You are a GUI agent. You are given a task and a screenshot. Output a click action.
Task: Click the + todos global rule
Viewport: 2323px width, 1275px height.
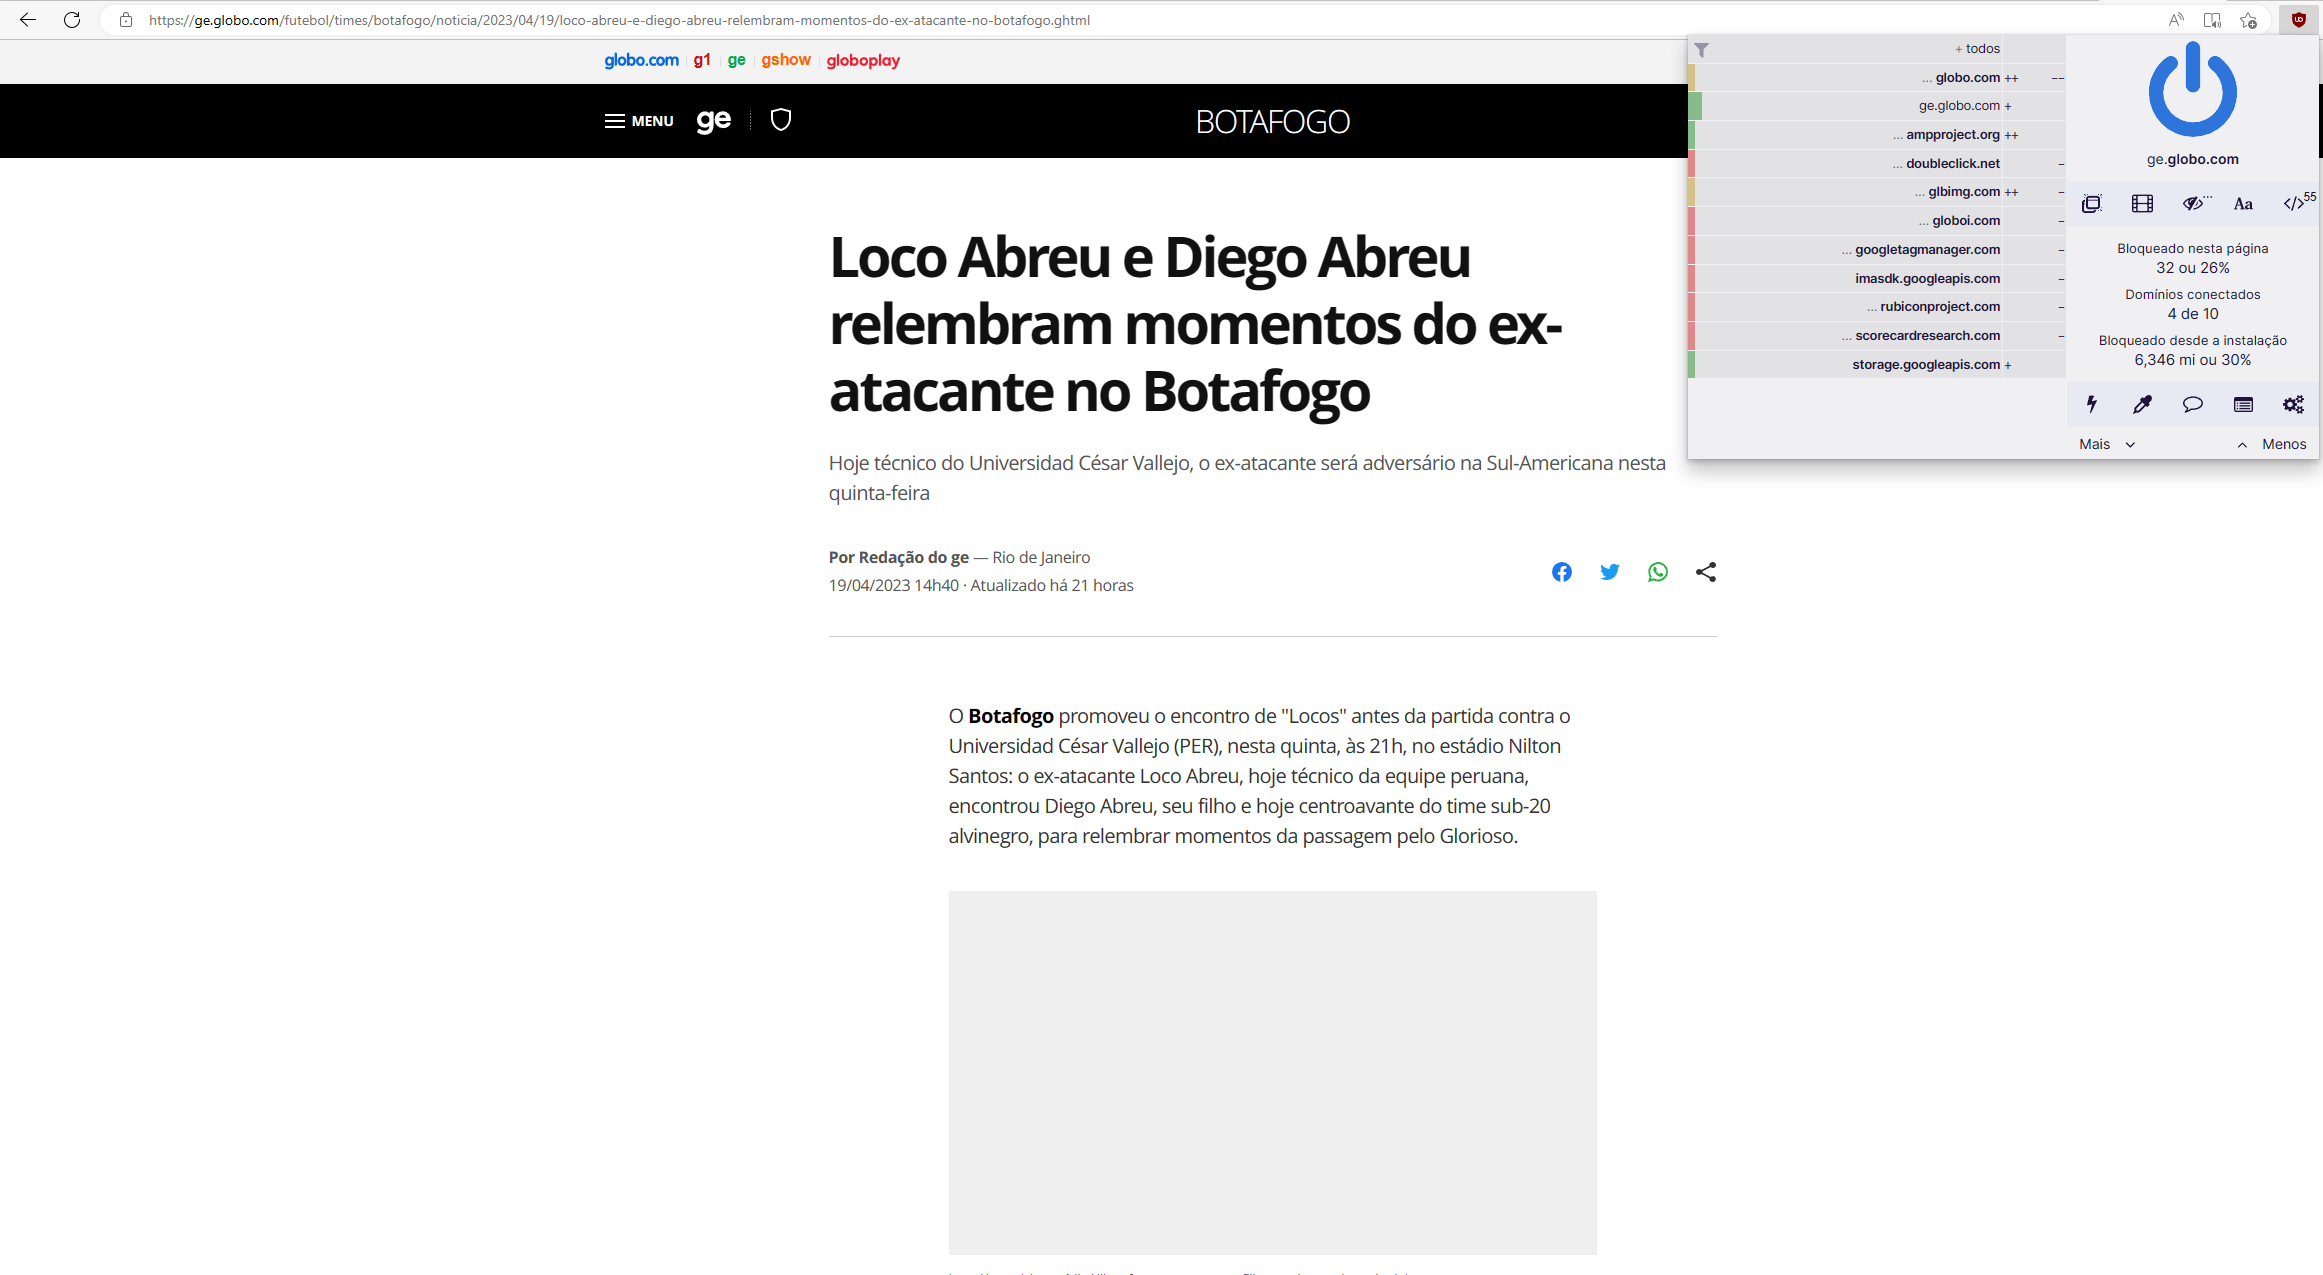point(1978,48)
